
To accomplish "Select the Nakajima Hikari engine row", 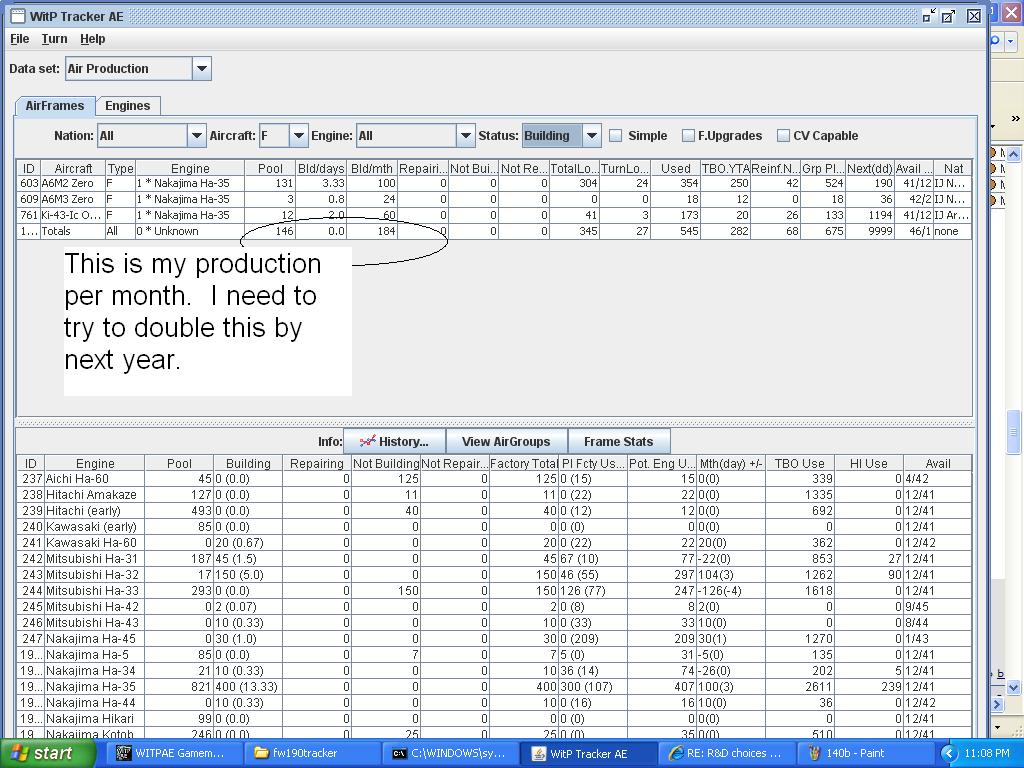I will (x=494, y=718).
